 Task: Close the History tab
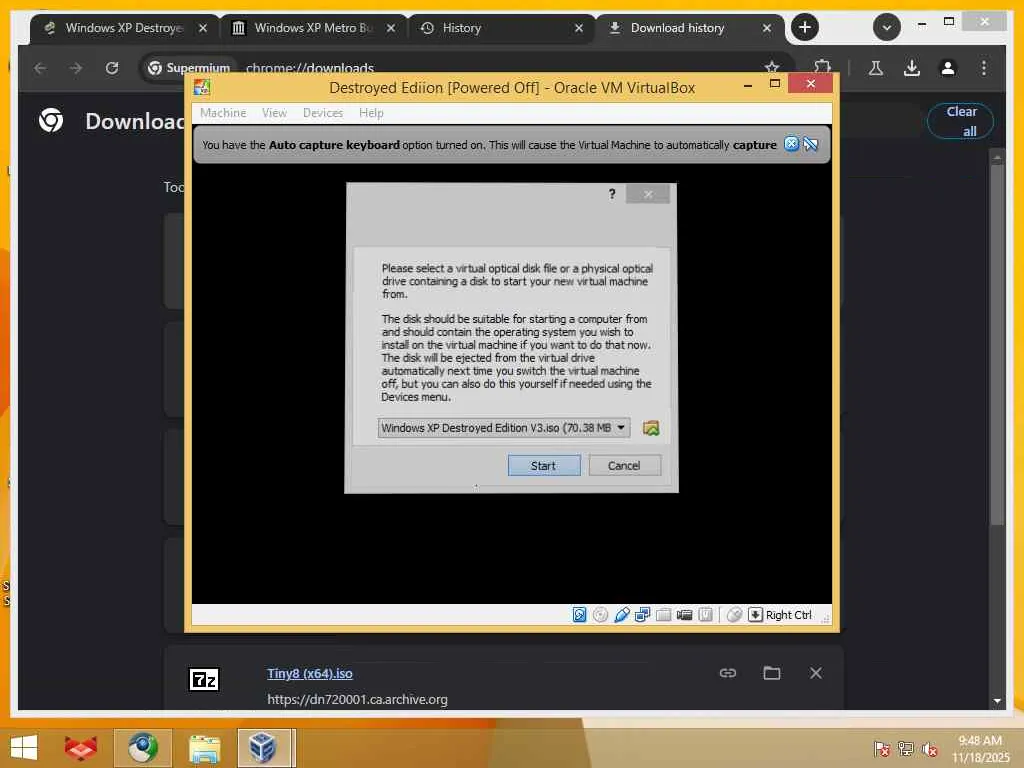pyautogui.click(x=579, y=28)
